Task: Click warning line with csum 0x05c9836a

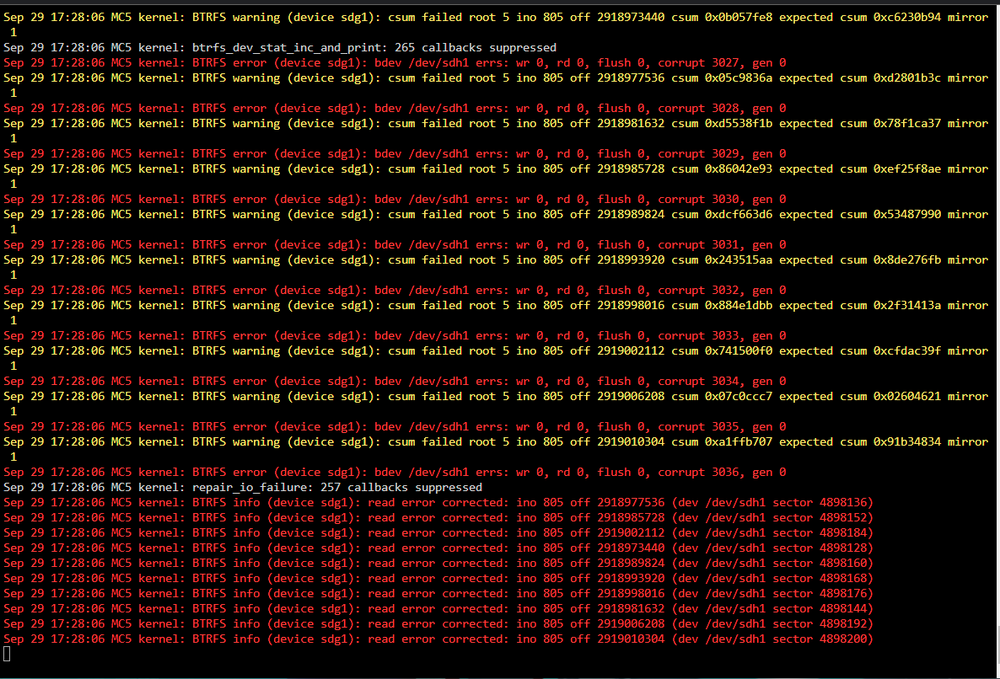Action: 496,85
